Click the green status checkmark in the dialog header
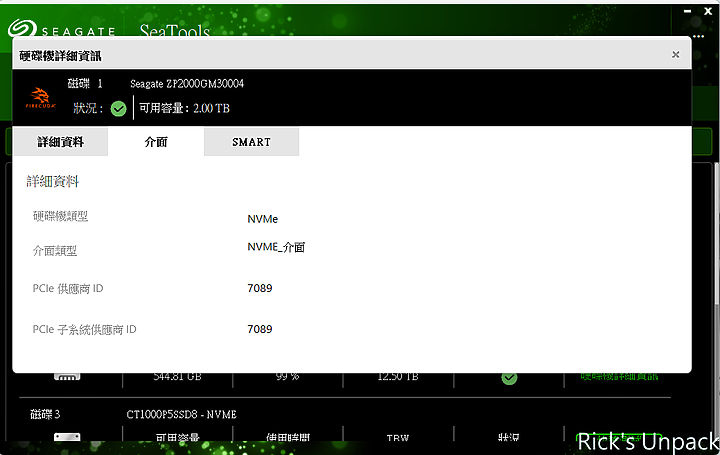 coord(118,109)
